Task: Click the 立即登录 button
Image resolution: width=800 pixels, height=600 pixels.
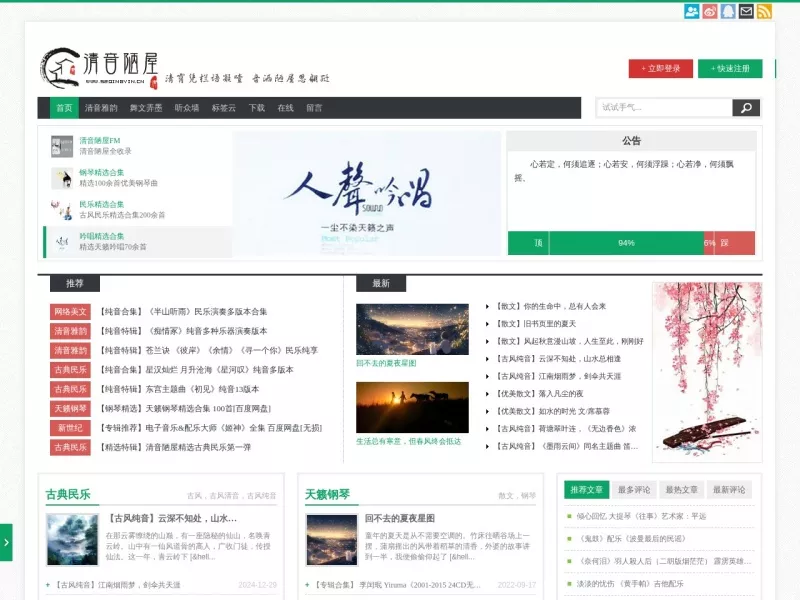Action: pos(661,68)
